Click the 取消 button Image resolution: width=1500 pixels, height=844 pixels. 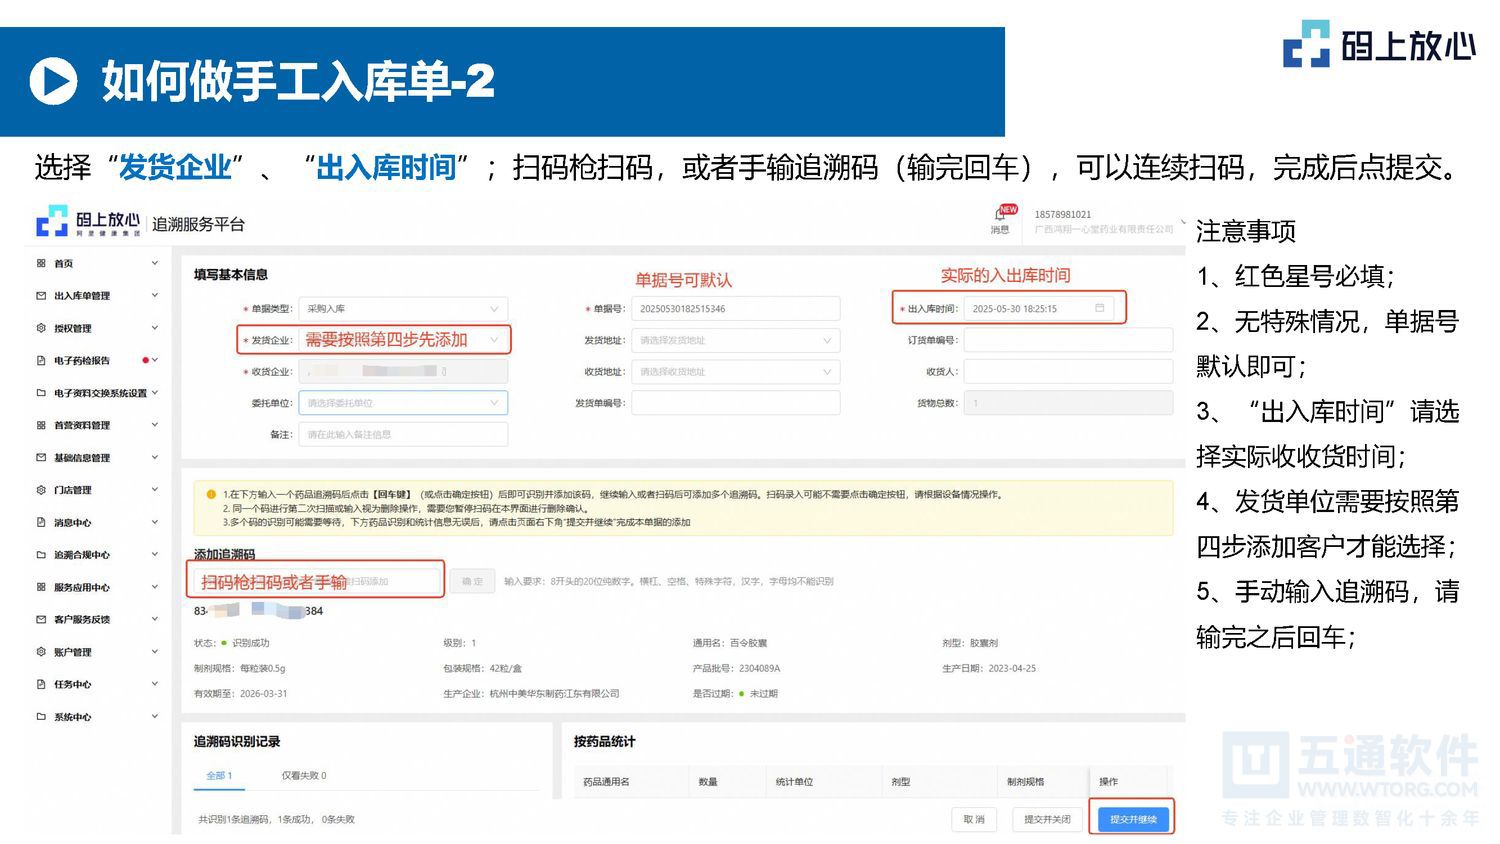pos(972,818)
